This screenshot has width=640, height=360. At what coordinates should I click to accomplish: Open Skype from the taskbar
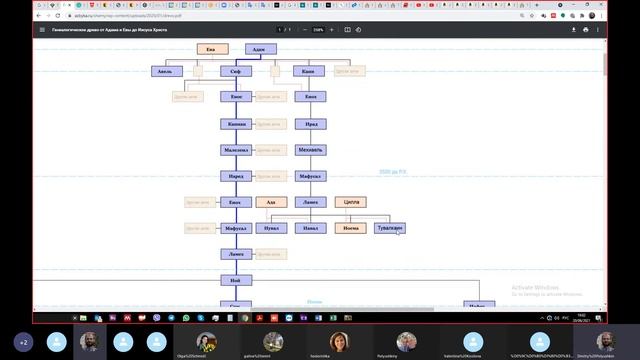[201, 318]
